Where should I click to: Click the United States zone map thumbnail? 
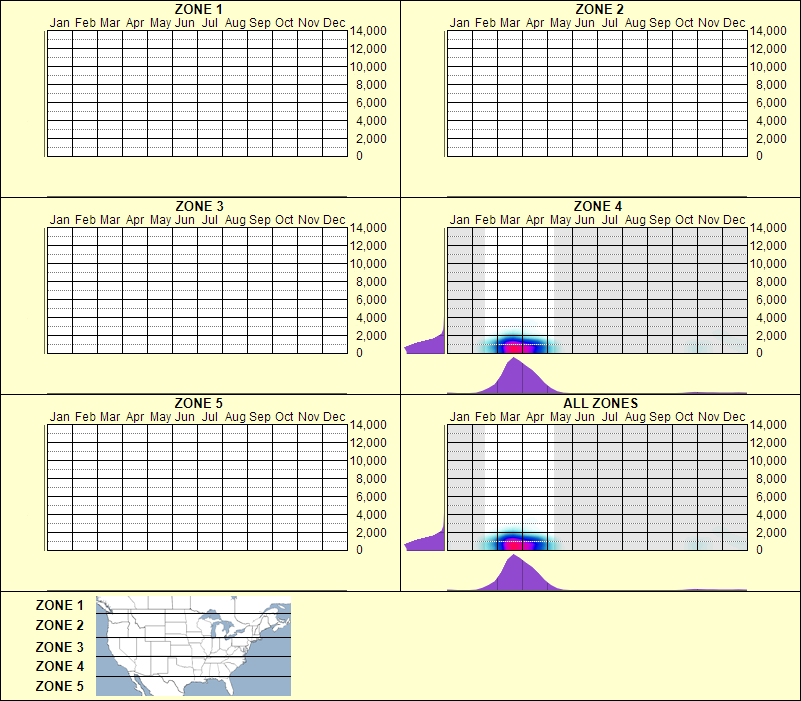tap(190, 646)
